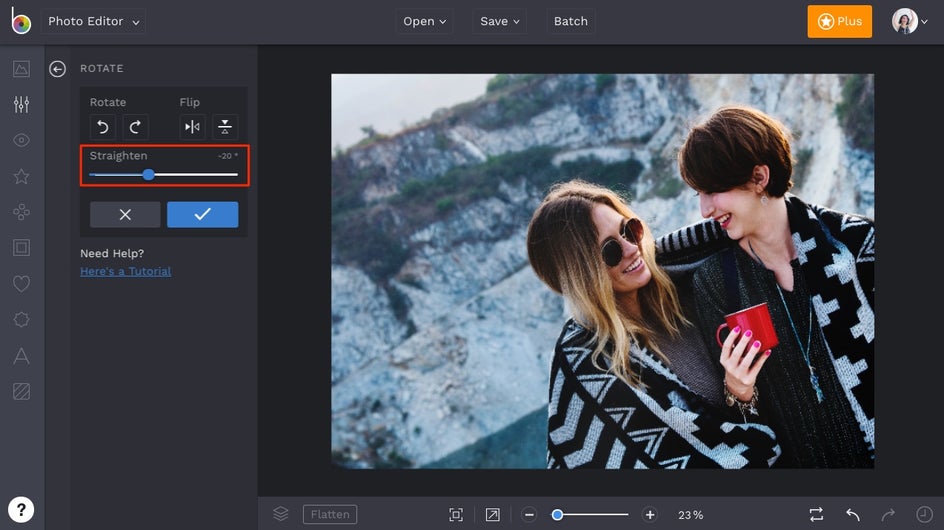Open the Textures hatched square icon
The height and width of the screenshot is (530, 944).
click(x=21, y=391)
